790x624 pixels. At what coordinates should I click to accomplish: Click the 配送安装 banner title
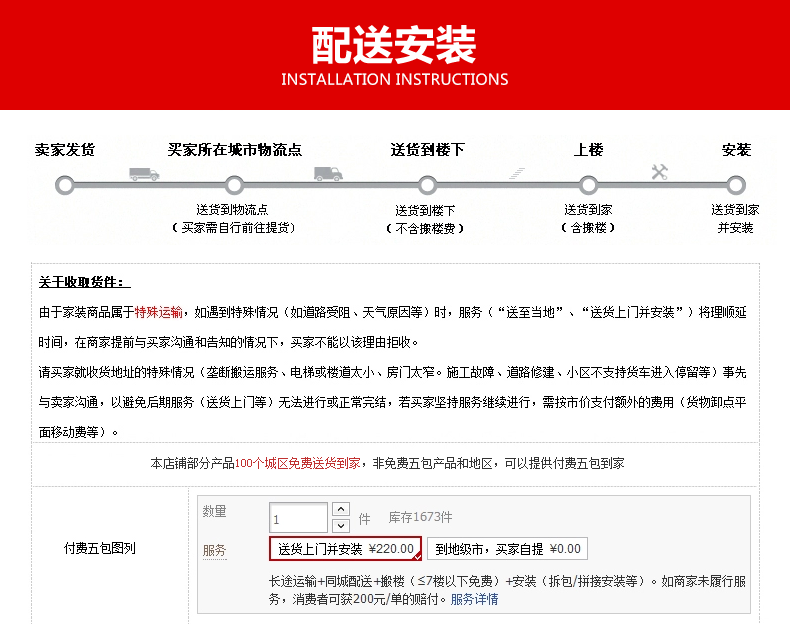tap(394, 45)
